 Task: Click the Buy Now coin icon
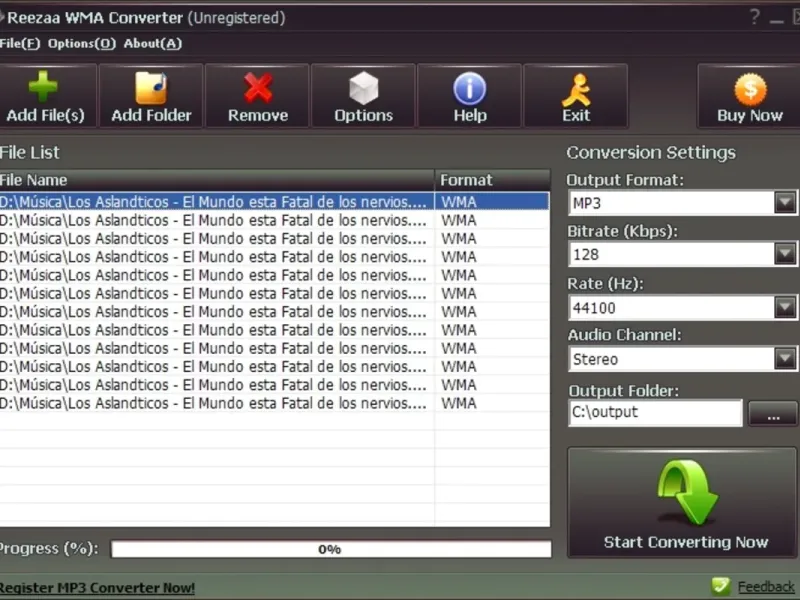[x=750, y=89]
